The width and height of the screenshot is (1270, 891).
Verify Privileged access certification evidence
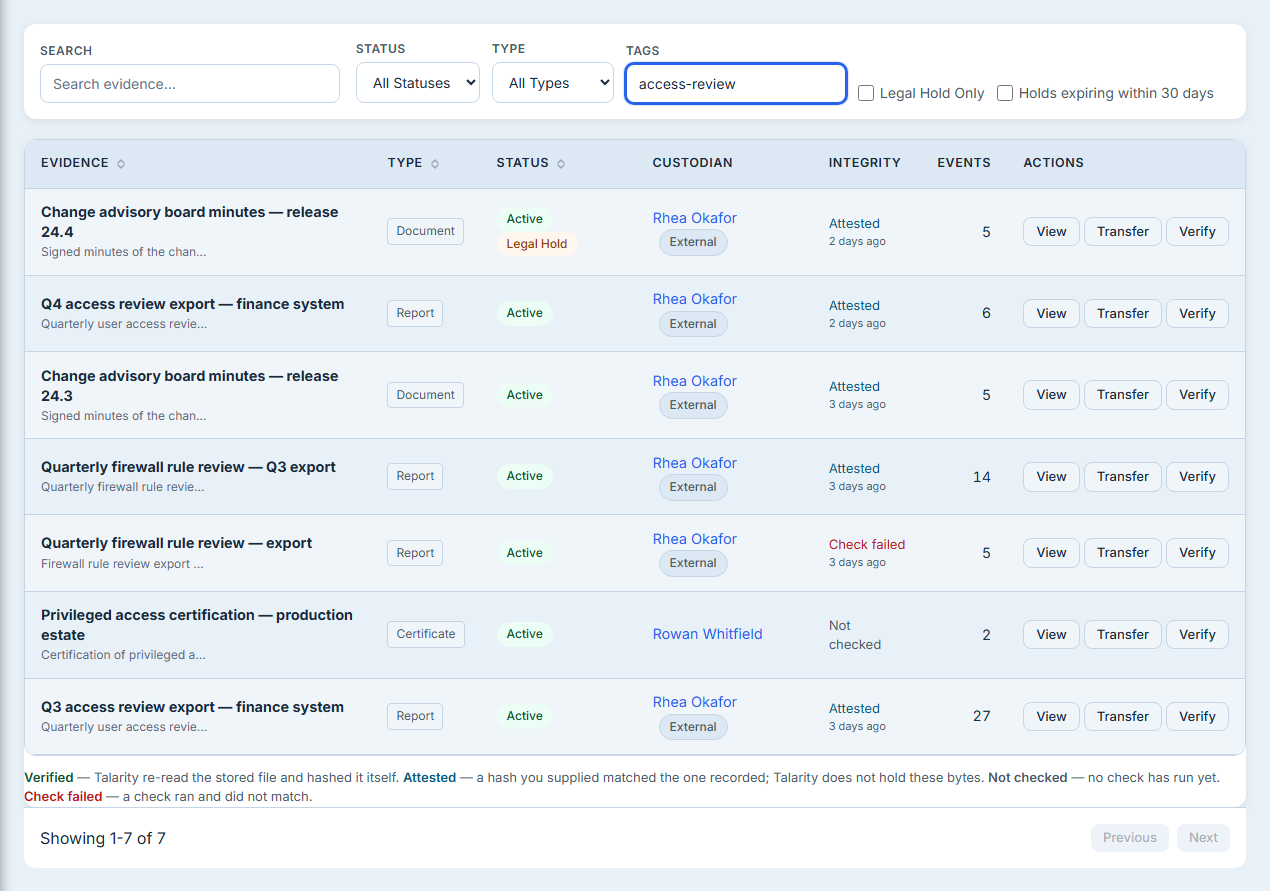[1197, 634]
